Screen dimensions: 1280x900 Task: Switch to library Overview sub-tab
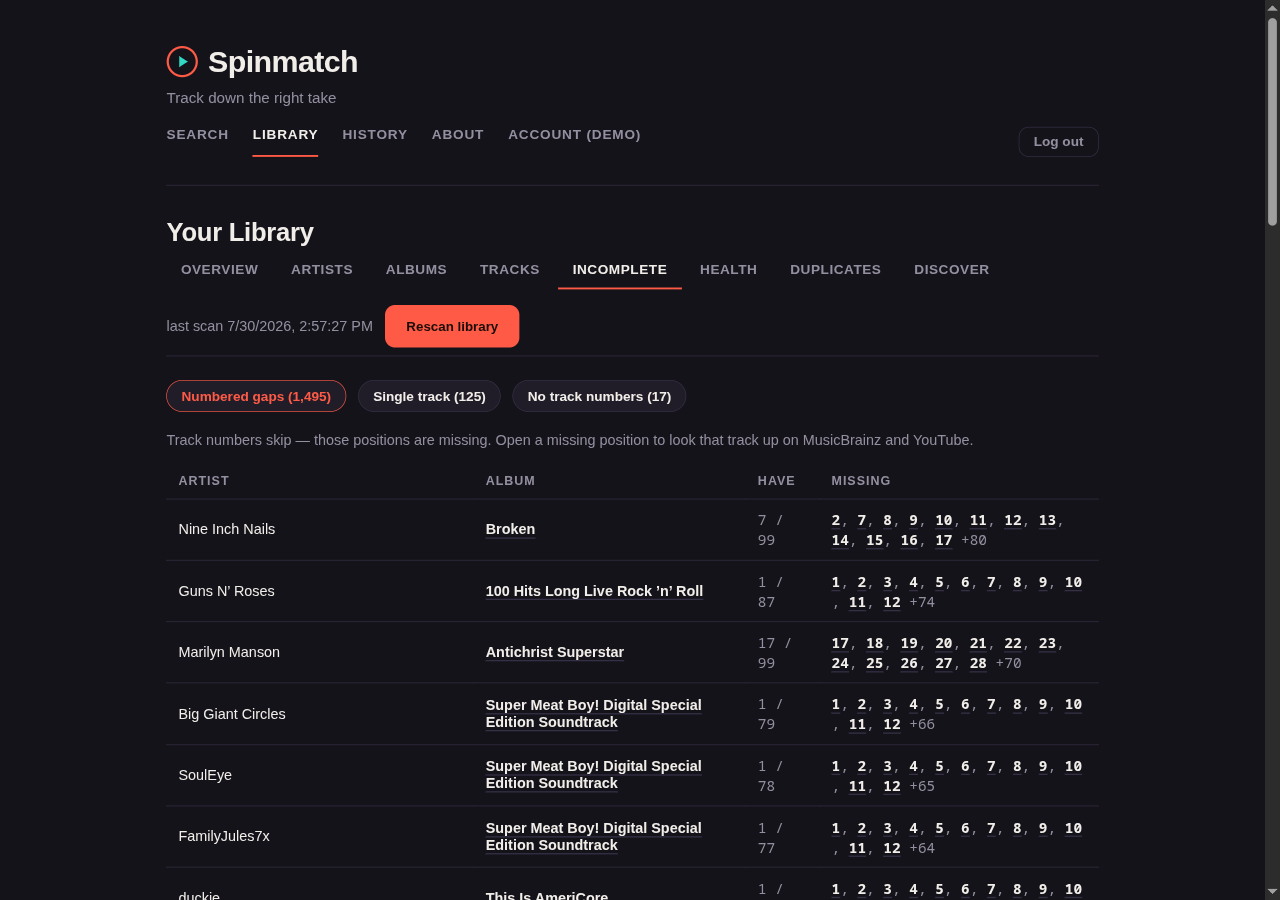219,270
